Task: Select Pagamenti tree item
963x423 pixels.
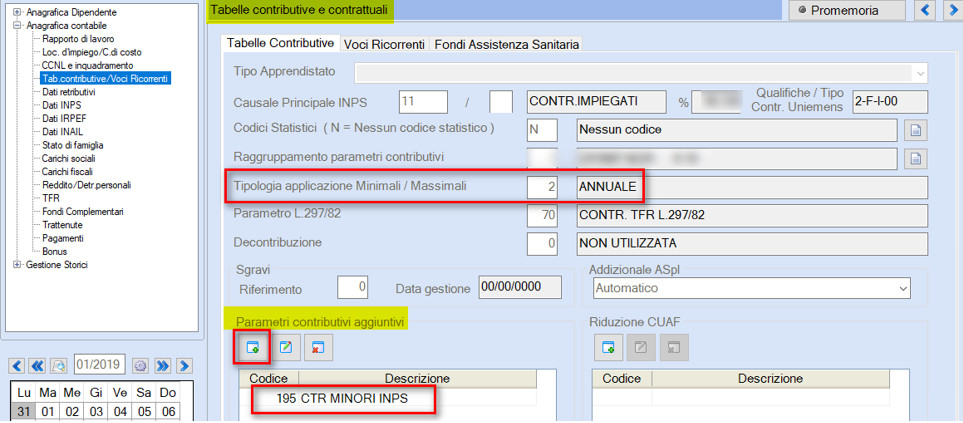Action: point(63,238)
